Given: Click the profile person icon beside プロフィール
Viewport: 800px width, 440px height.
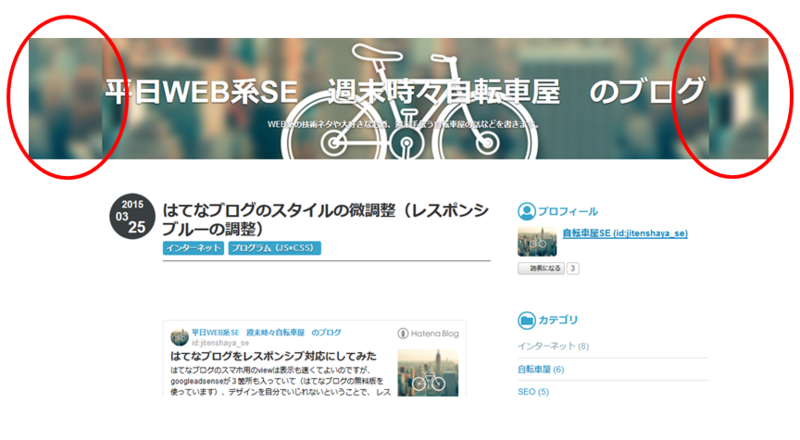Looking at the screenshot, I should tap(527, 211).
